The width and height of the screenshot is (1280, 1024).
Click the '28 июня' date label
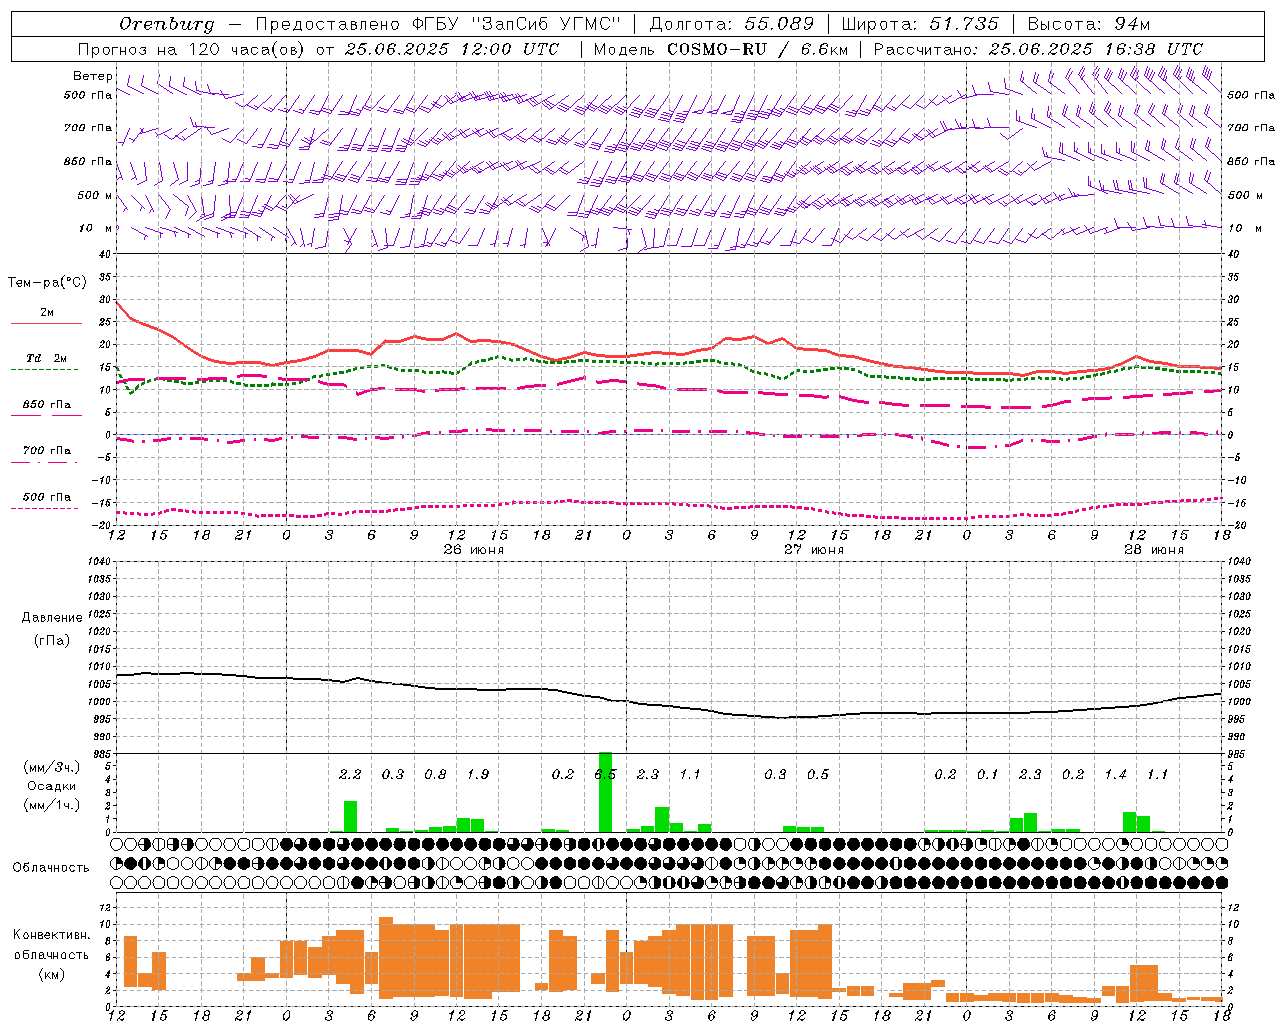click(1154, 550)
